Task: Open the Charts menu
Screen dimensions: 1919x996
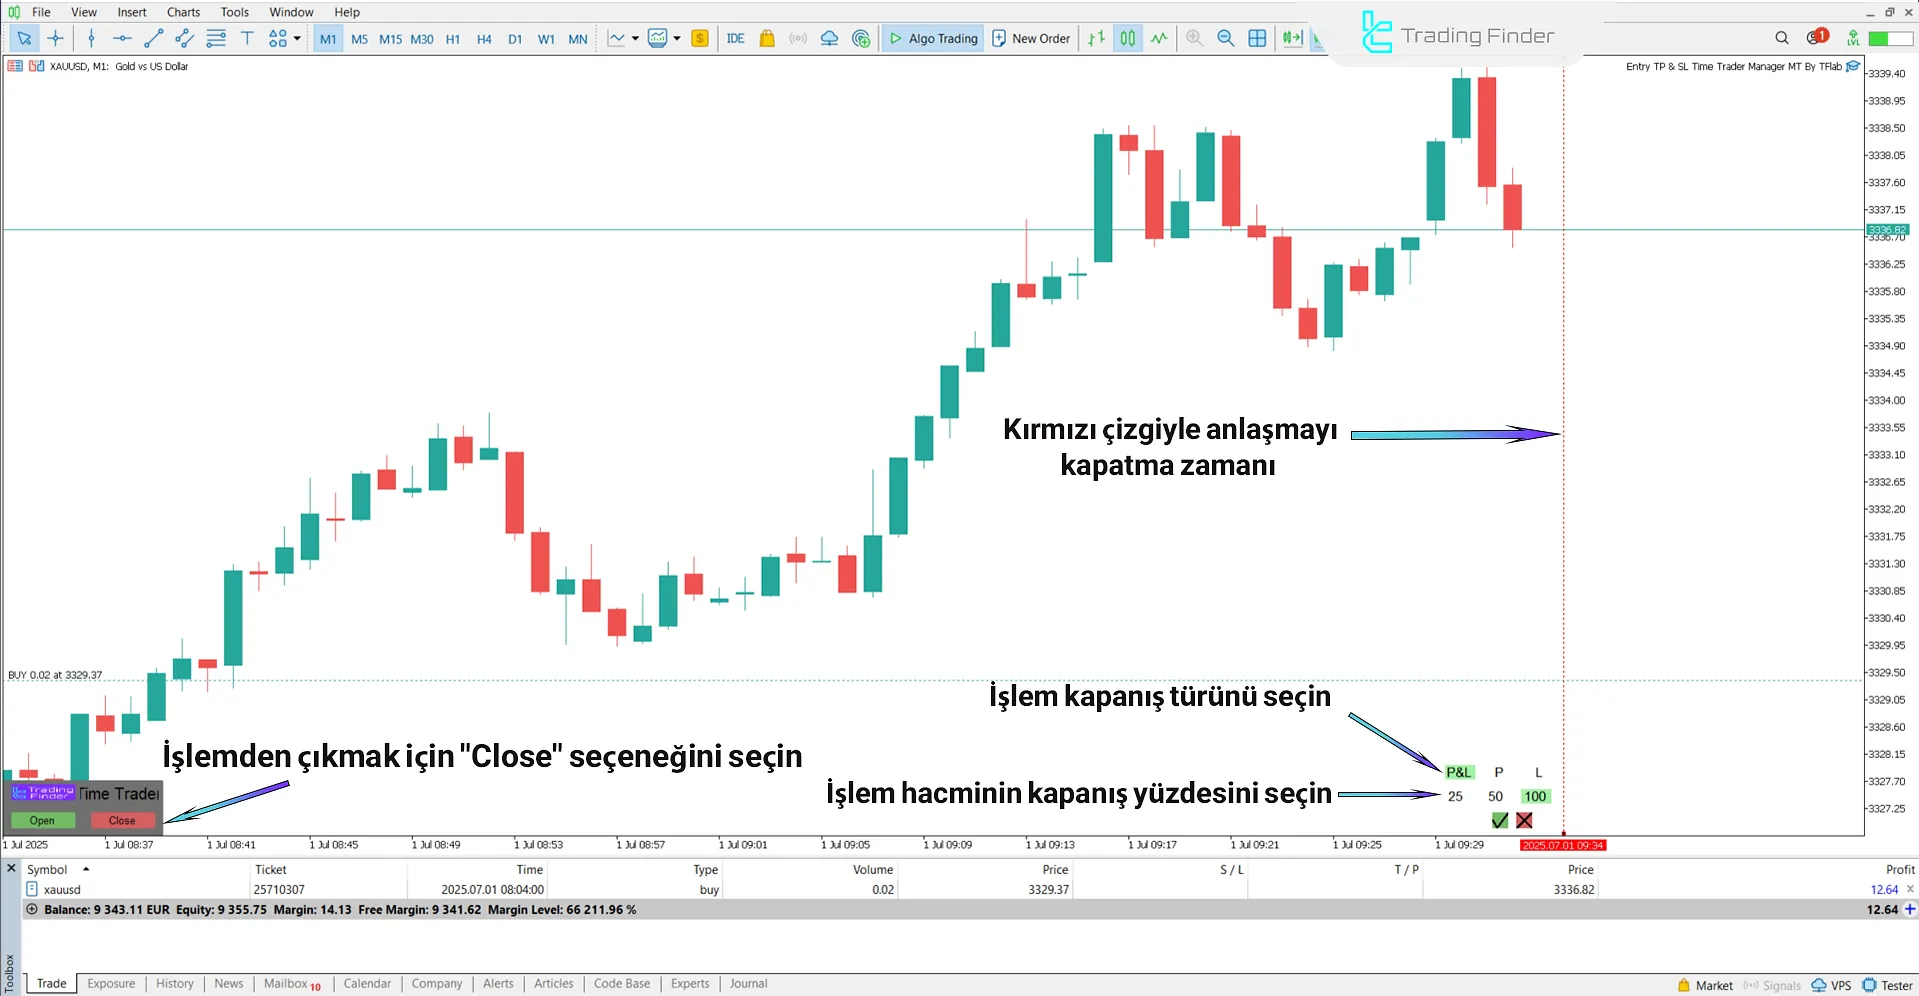Action: tap(183, 12)
